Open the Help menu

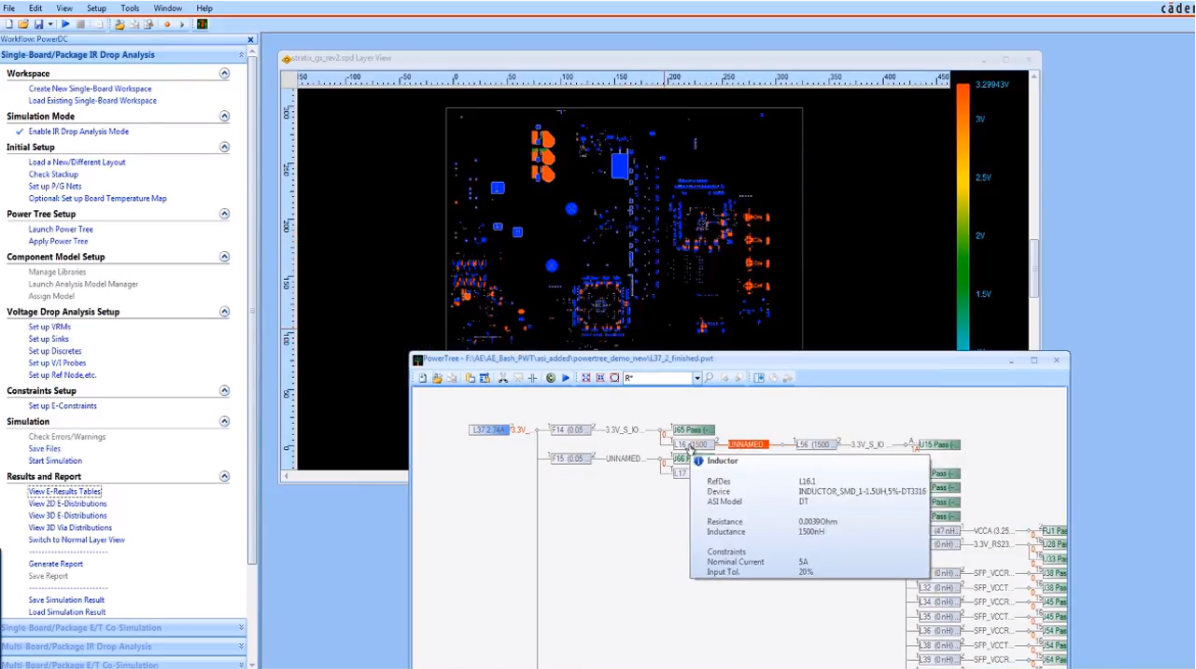pyautogui.click(x=204, y=8)
